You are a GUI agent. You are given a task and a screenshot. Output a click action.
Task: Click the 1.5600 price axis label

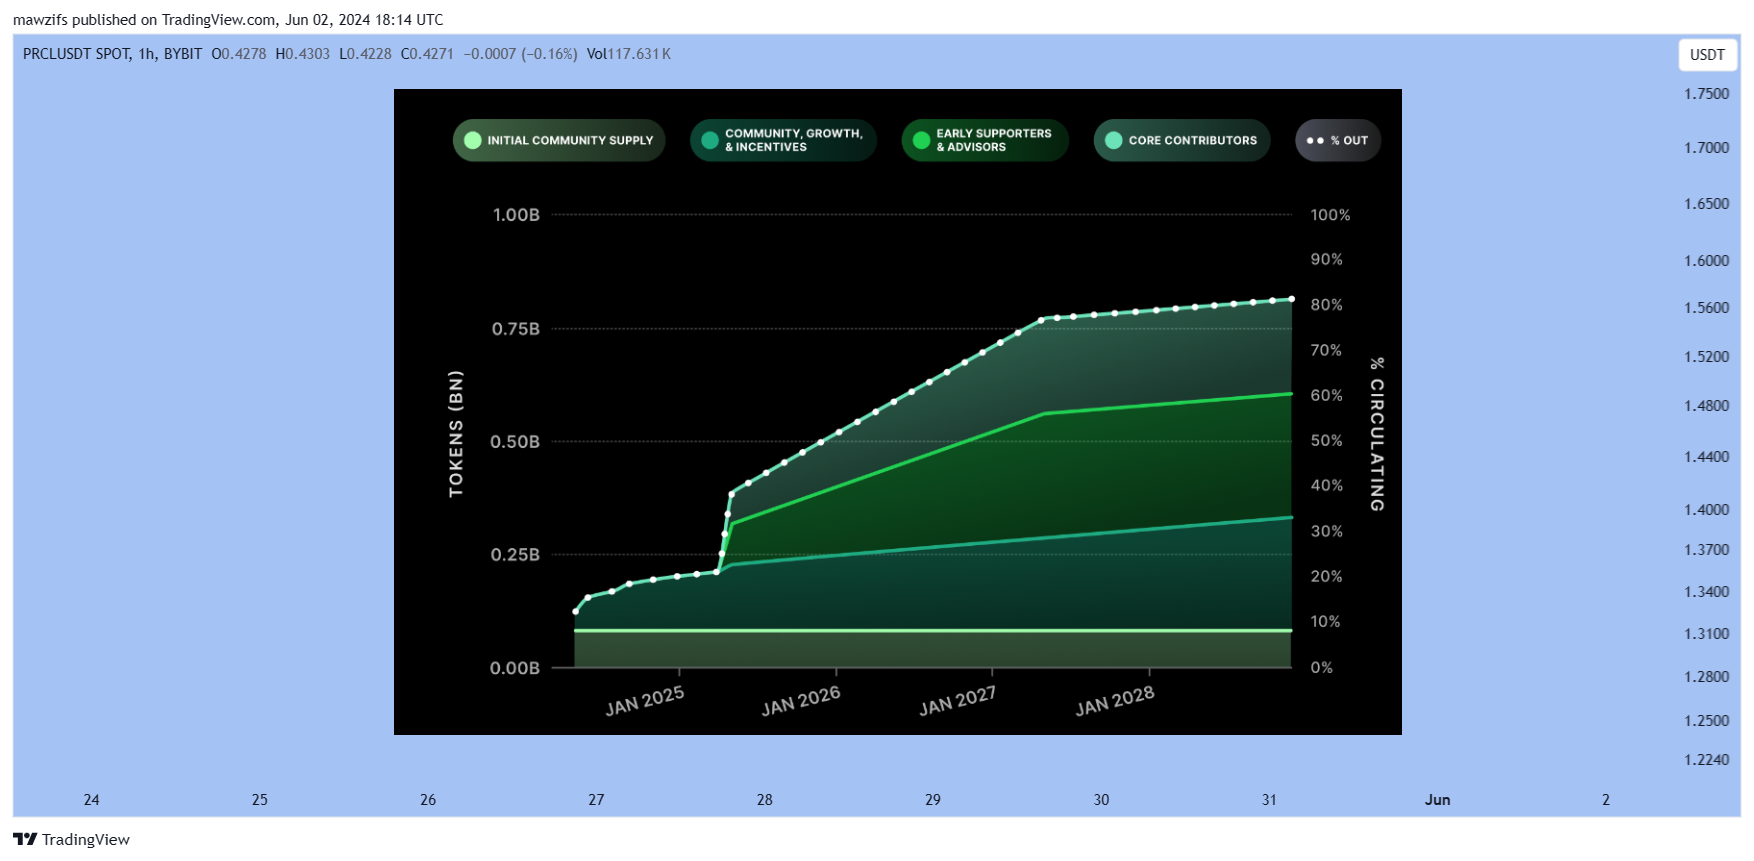(1706, 308)
